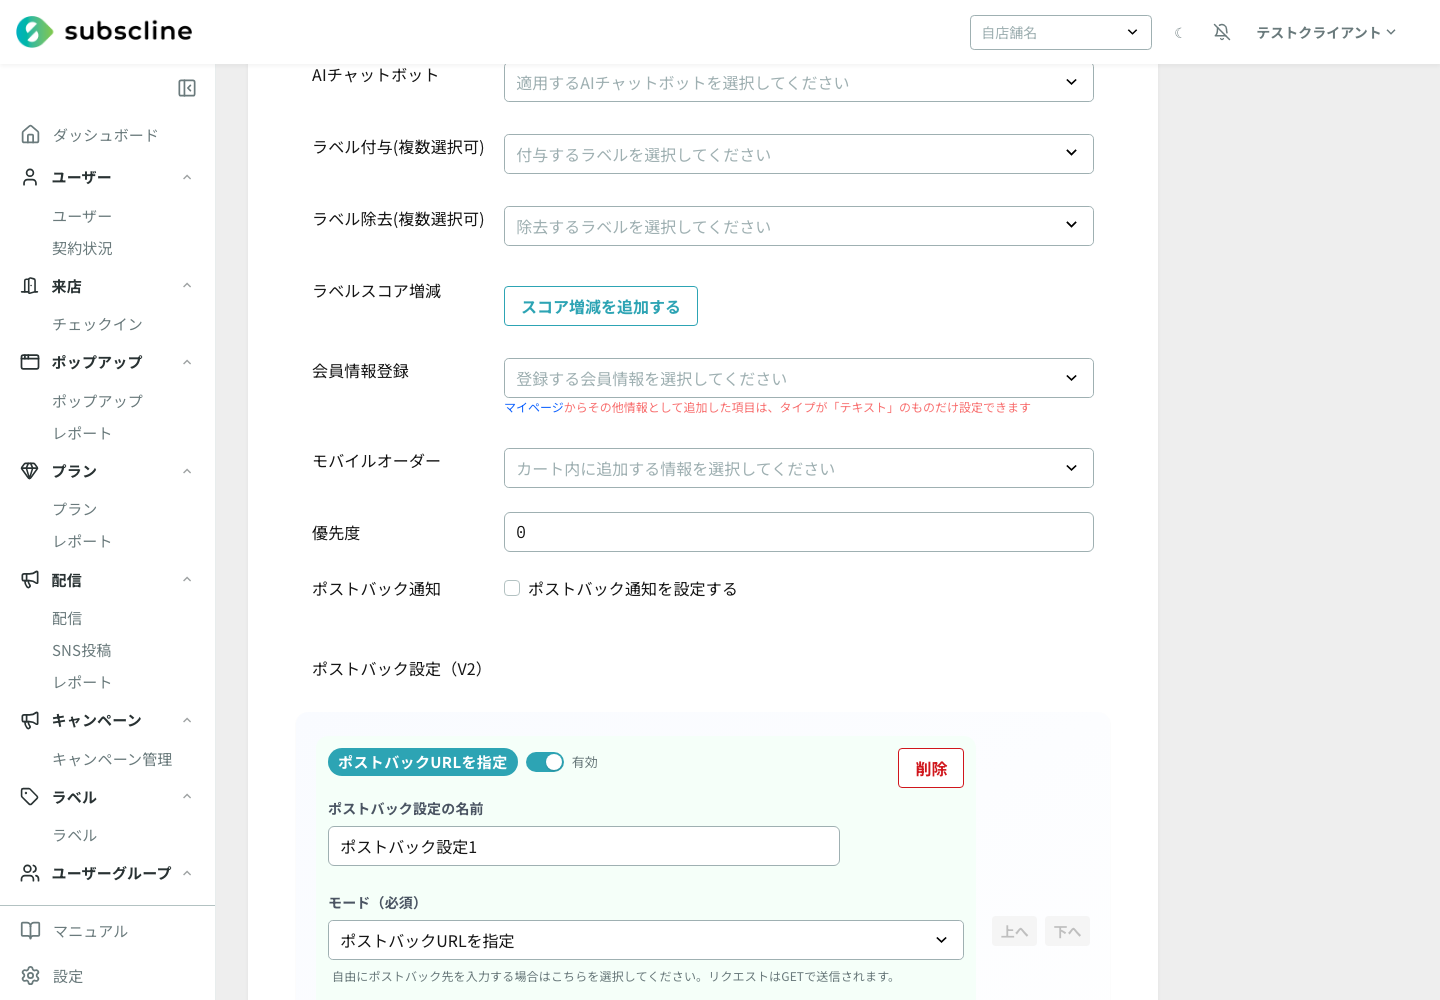Viewport: 1440px width, 1000px height.
Task: Enable ポストバック通知を設定する checkbox
Action: coord(512,588)
